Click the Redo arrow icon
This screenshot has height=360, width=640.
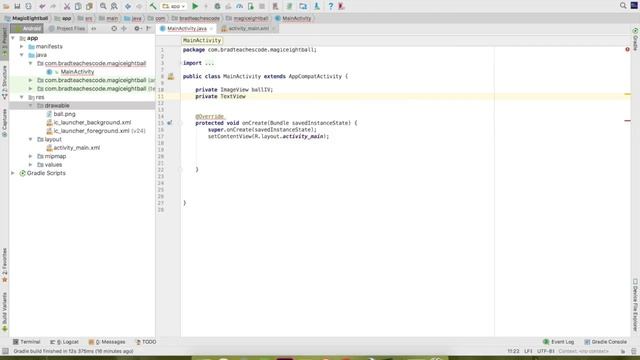(x=53, y=6)
